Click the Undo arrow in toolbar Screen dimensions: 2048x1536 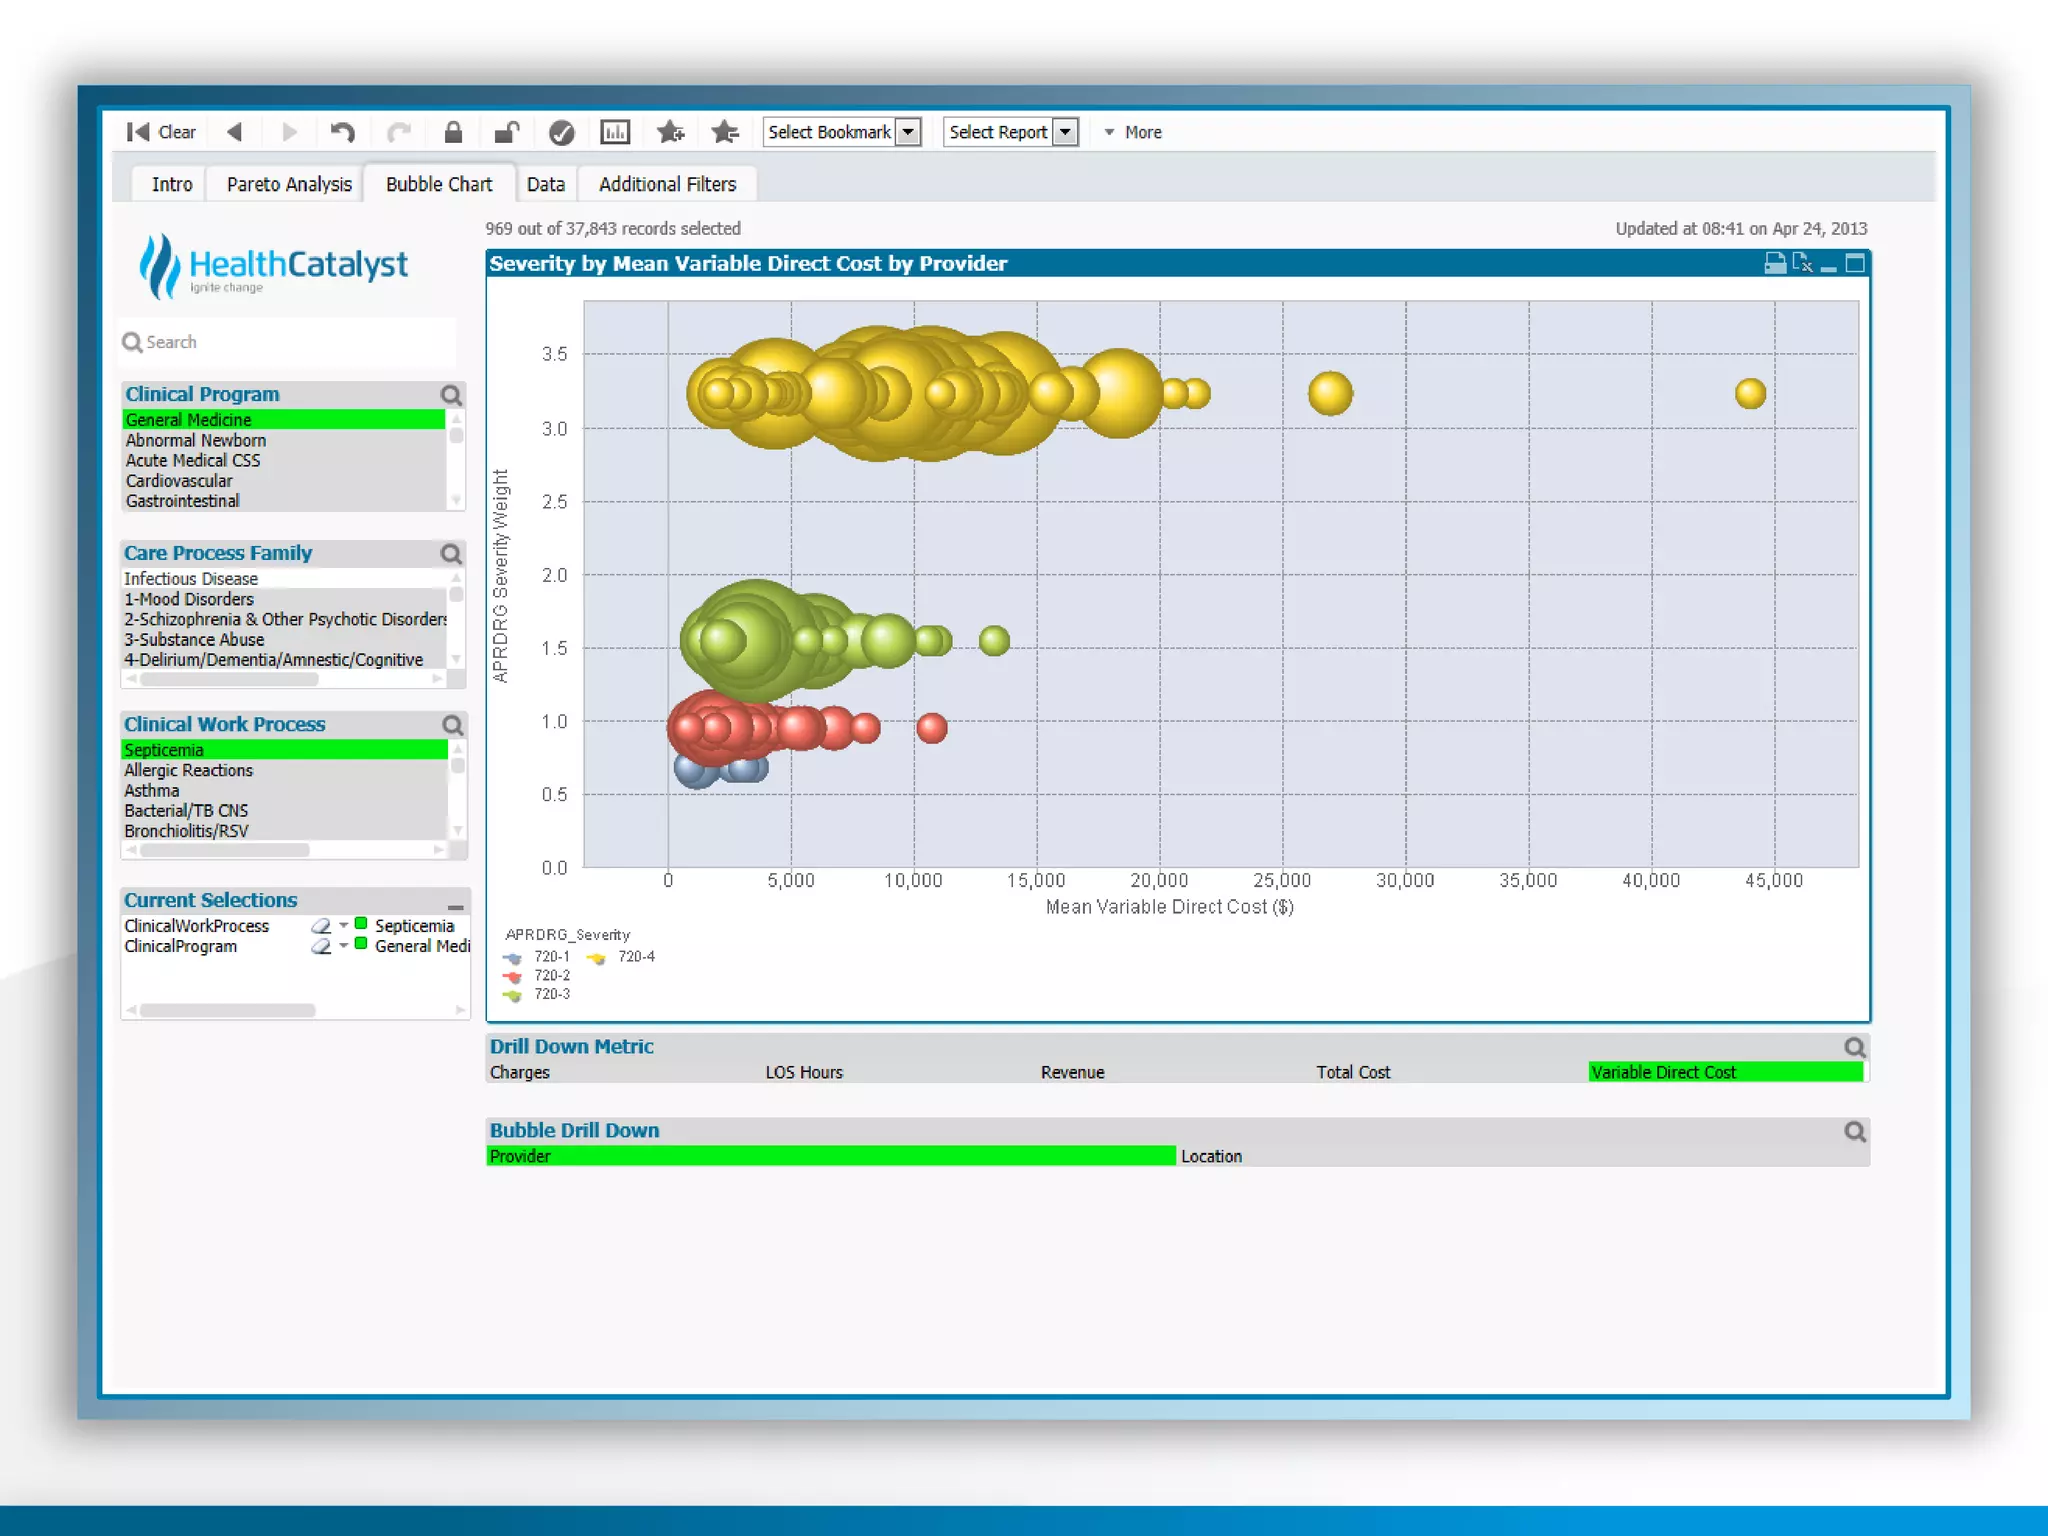coord(342,132)
